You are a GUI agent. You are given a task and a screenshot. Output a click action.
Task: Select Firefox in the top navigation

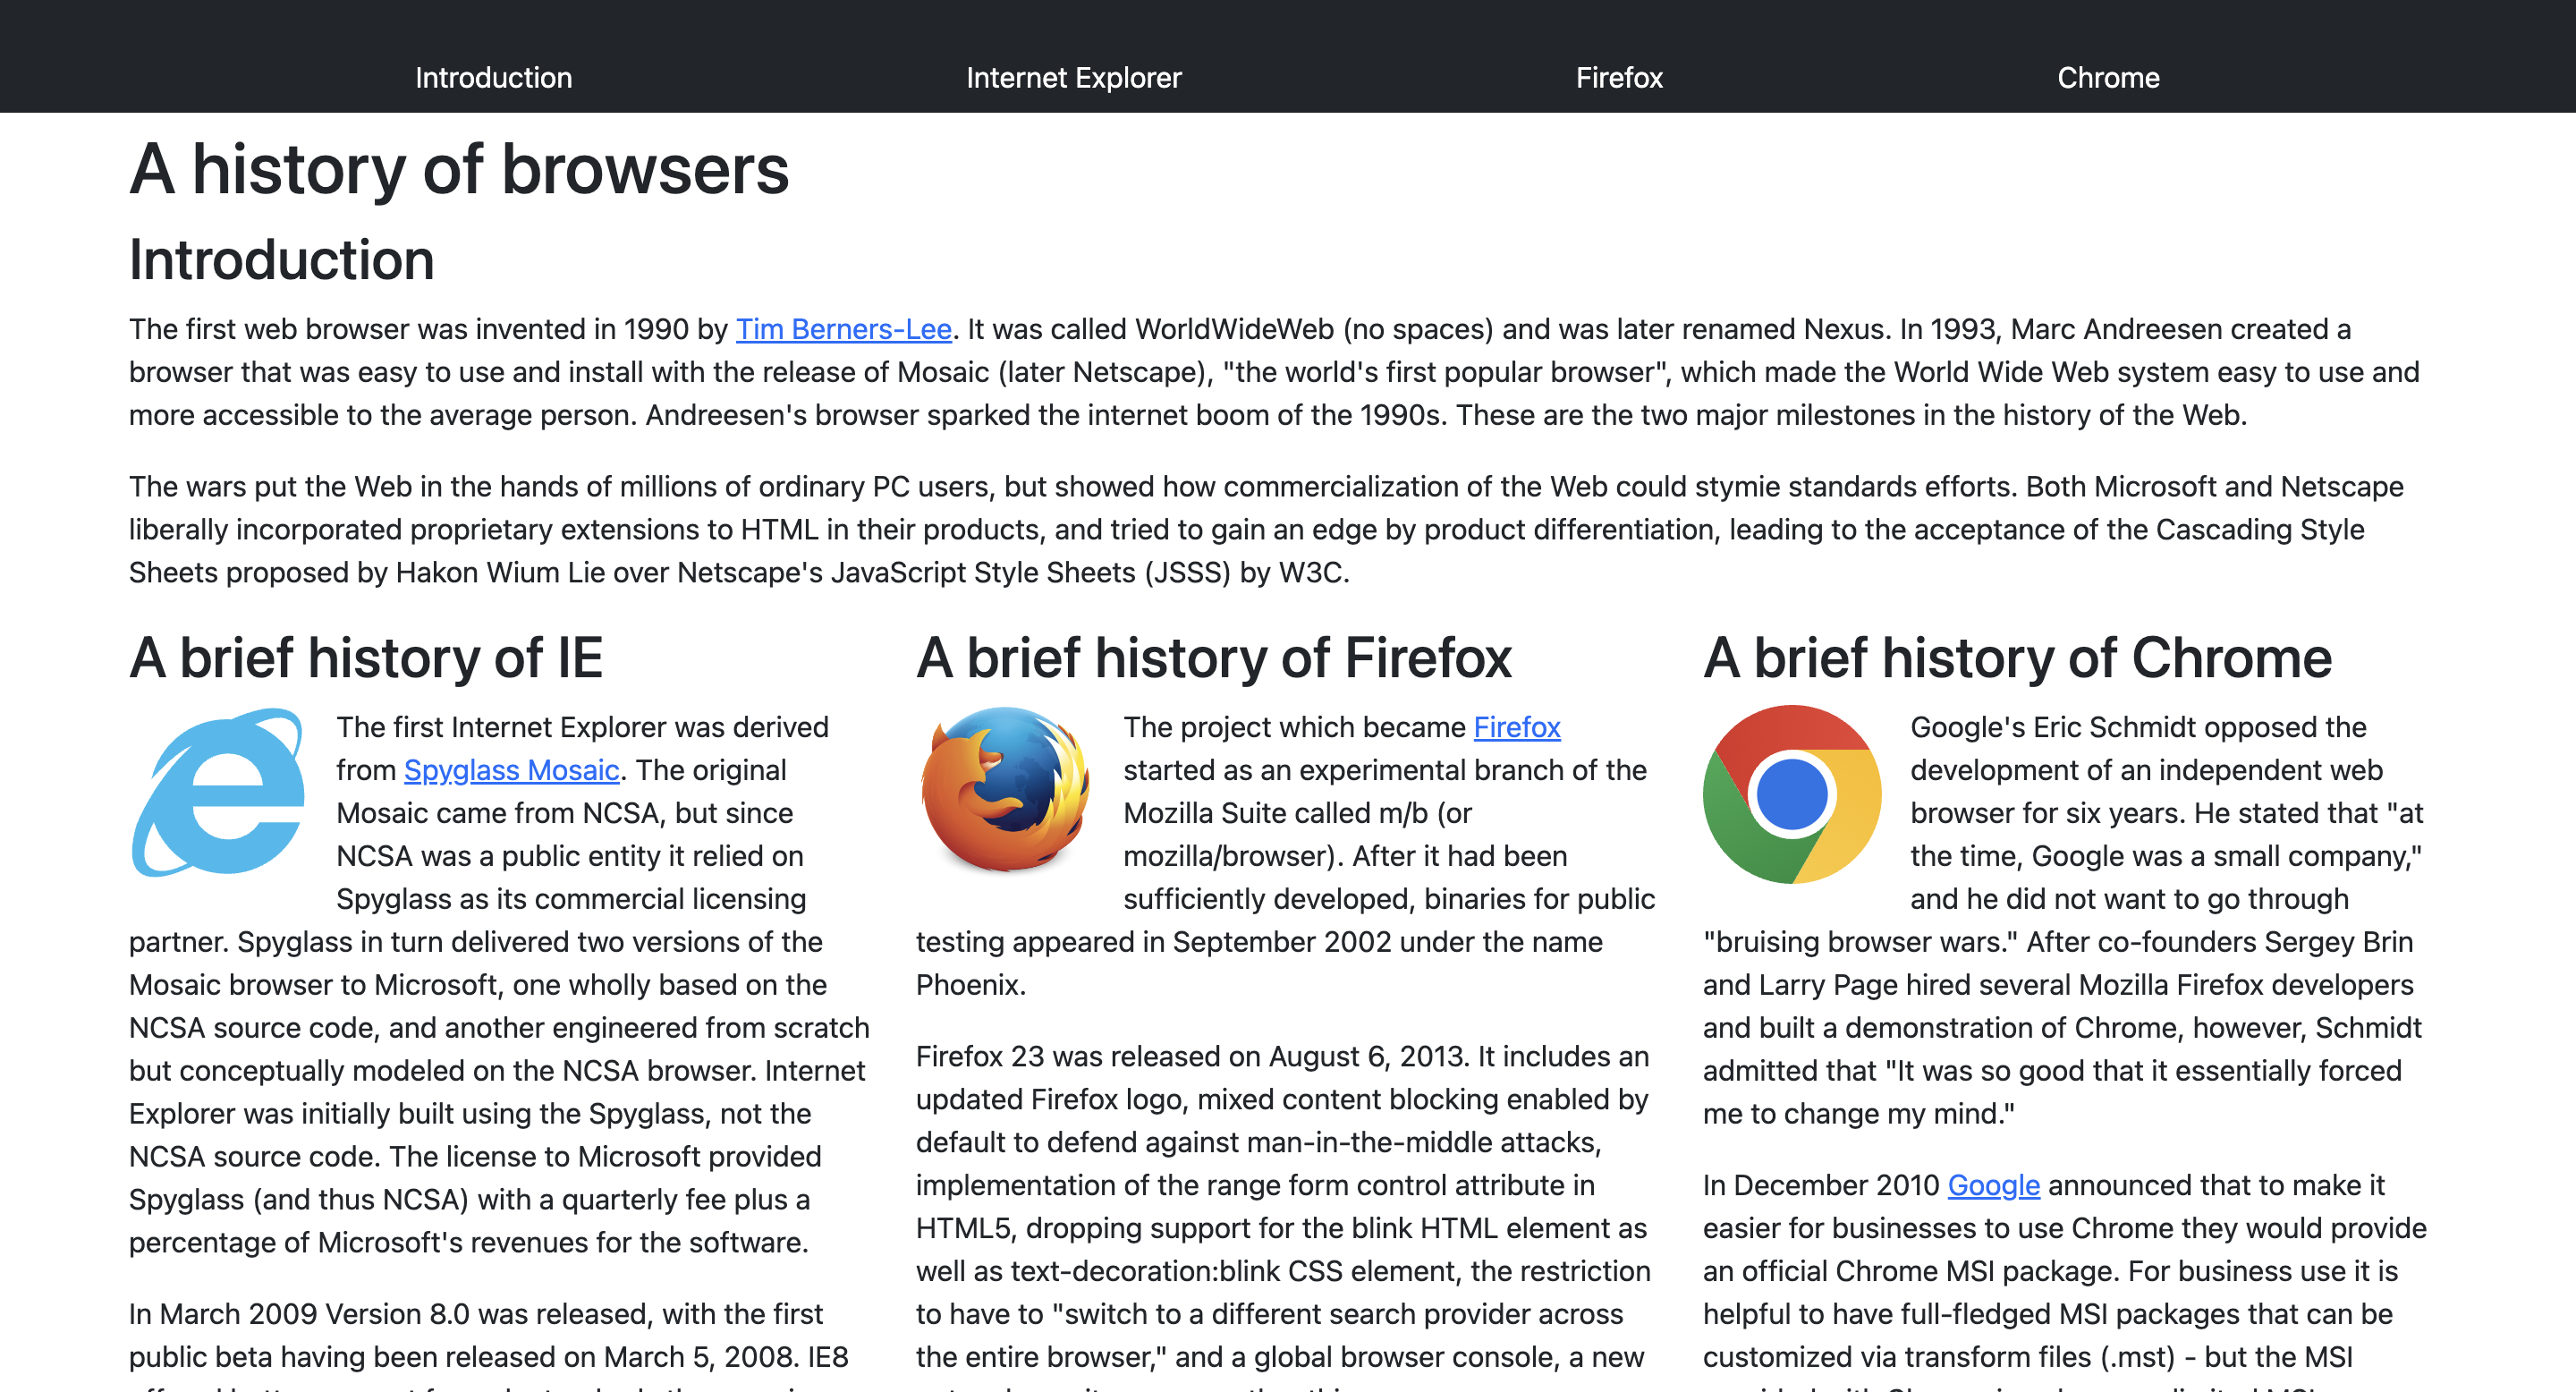click(x=1619, y=78)
